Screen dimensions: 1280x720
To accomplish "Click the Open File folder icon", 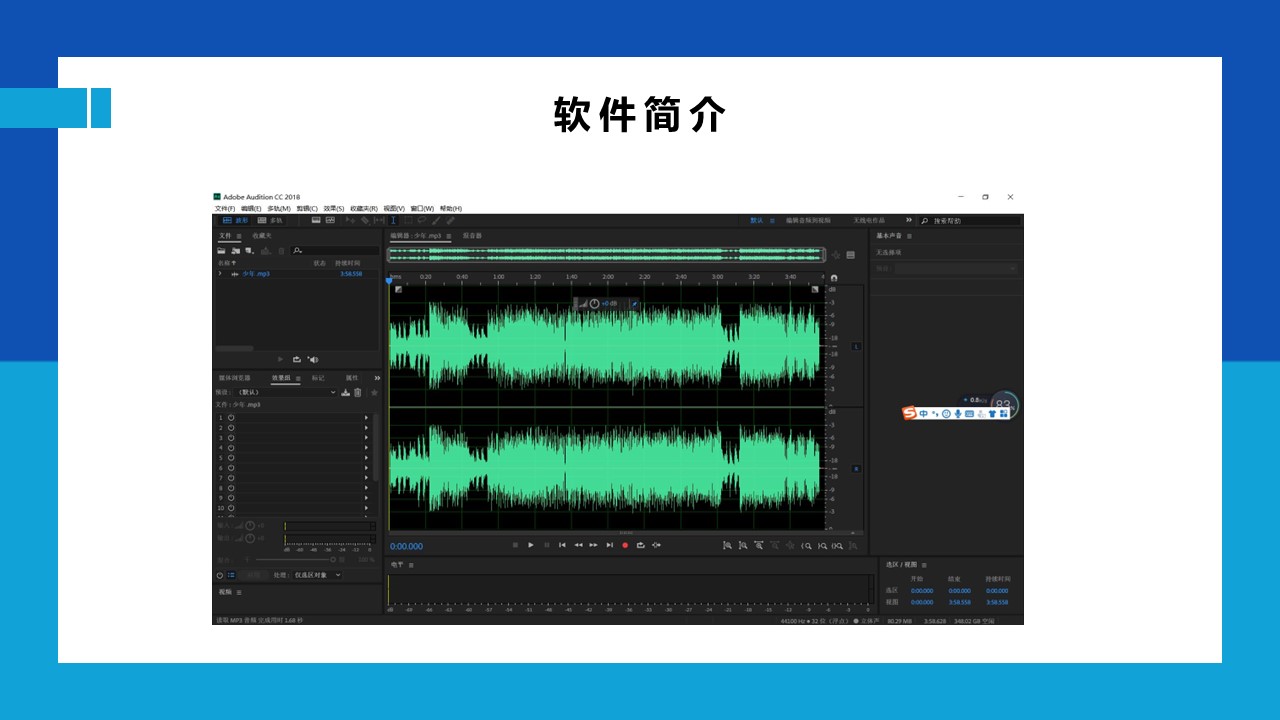I will tap(221, 251).
